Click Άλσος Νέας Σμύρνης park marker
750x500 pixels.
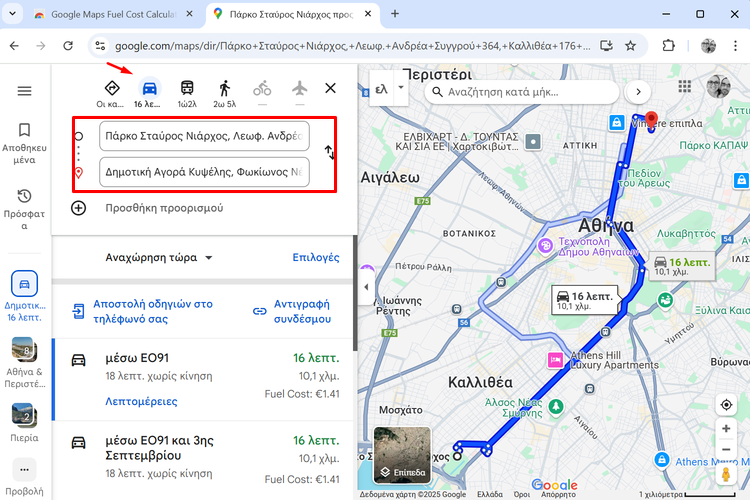coord(555,407)
